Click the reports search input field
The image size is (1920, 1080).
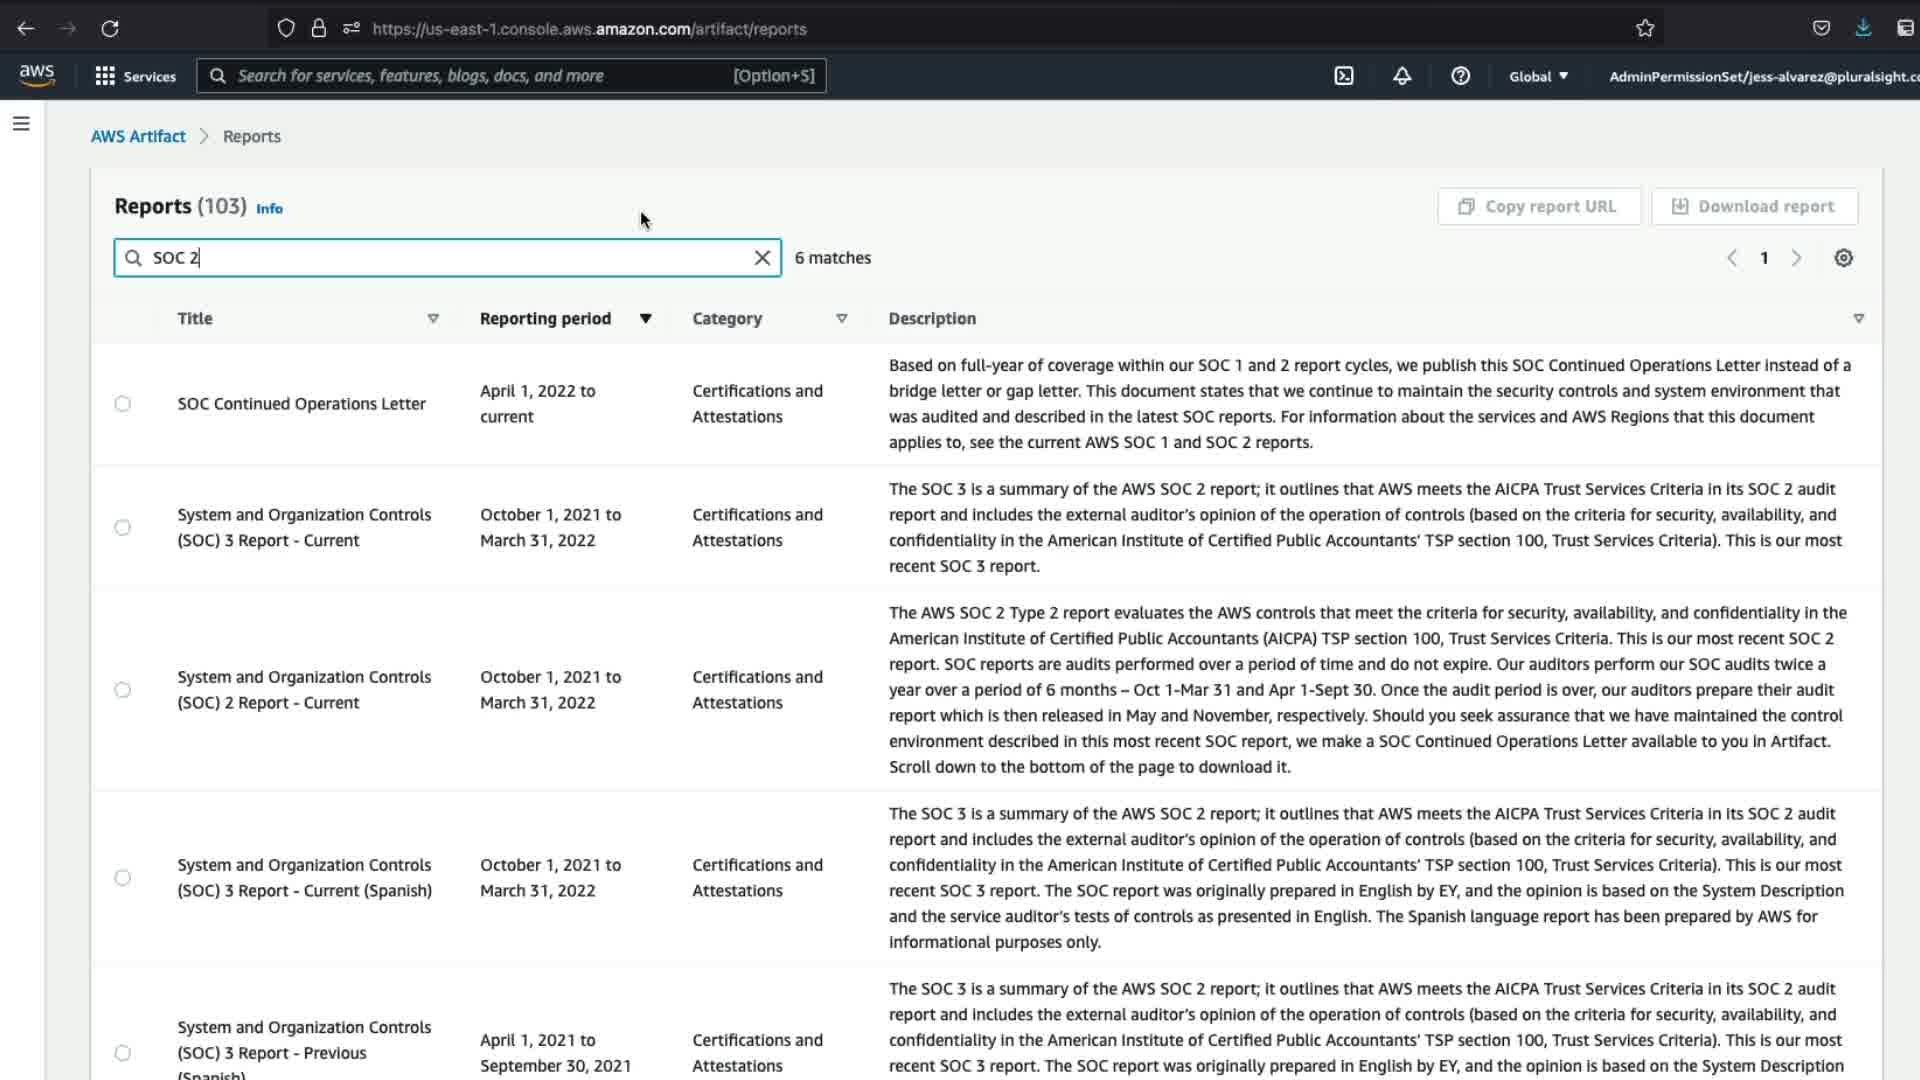click(450, 258)
